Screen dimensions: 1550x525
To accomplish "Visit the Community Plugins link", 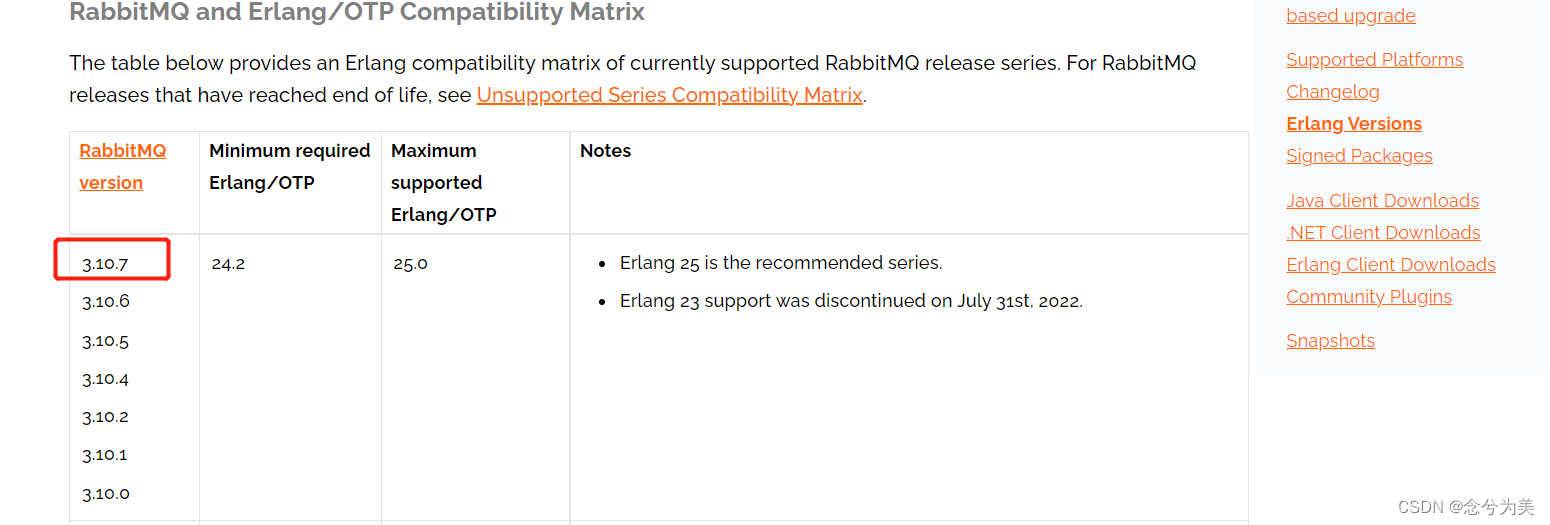I will [1368, 297].
